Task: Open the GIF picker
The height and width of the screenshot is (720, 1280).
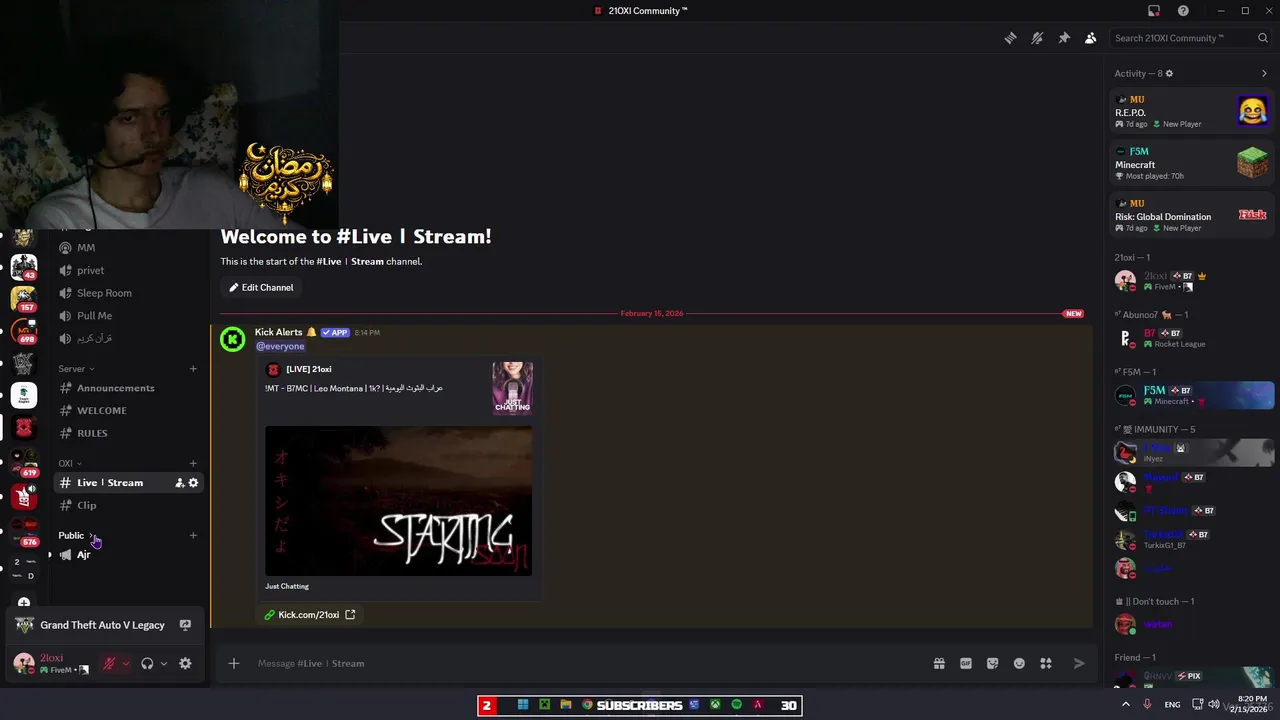Action: point(966,663)
